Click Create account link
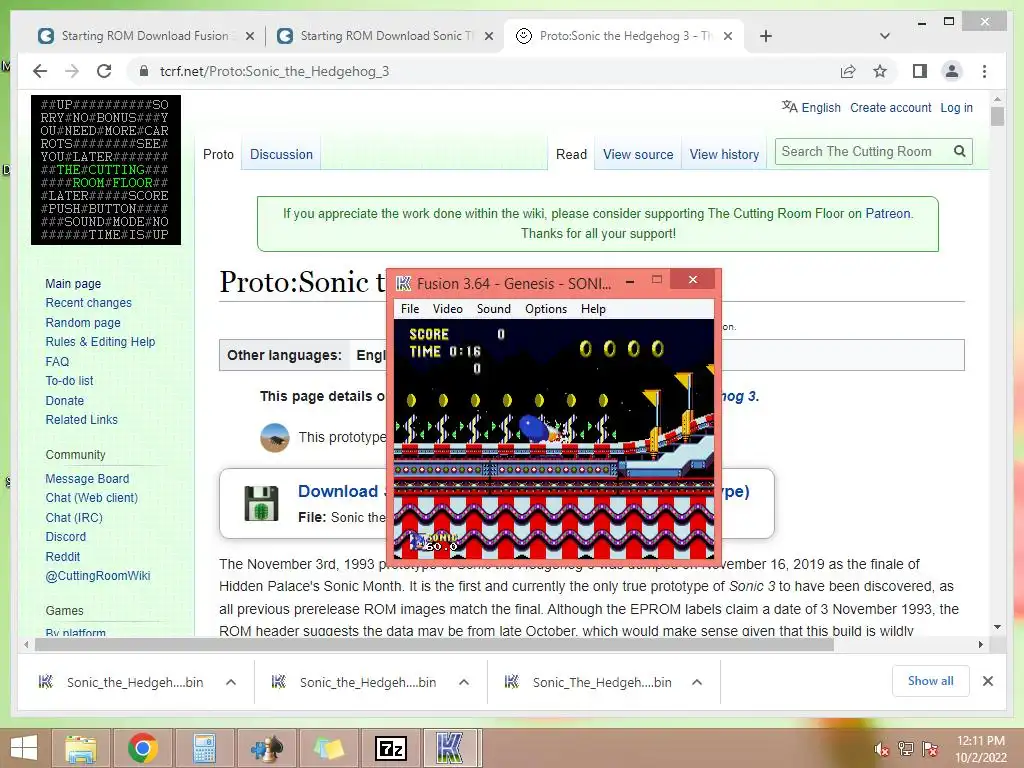 [890, 108]
